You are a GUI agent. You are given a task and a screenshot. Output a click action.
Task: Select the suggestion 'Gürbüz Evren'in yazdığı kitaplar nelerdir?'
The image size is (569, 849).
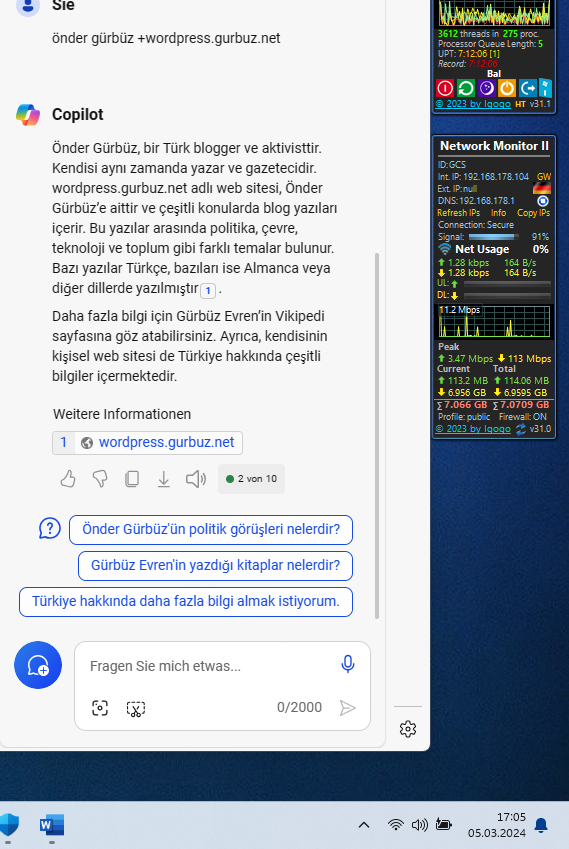tap(215, 565)
